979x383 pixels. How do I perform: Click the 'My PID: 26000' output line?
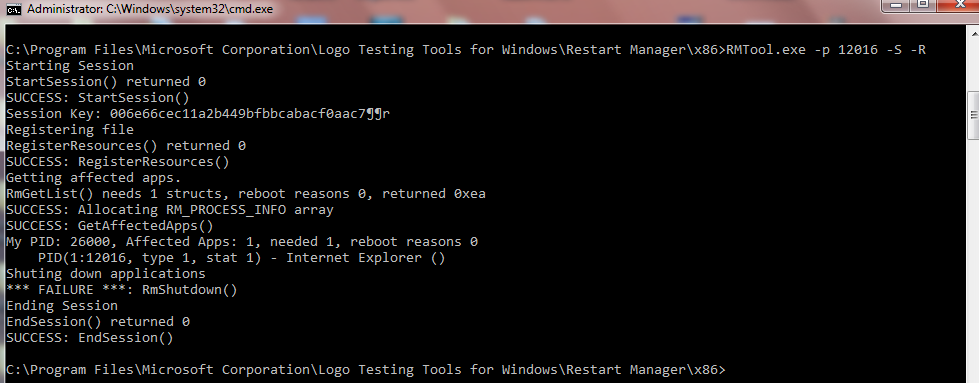[242, 242]
